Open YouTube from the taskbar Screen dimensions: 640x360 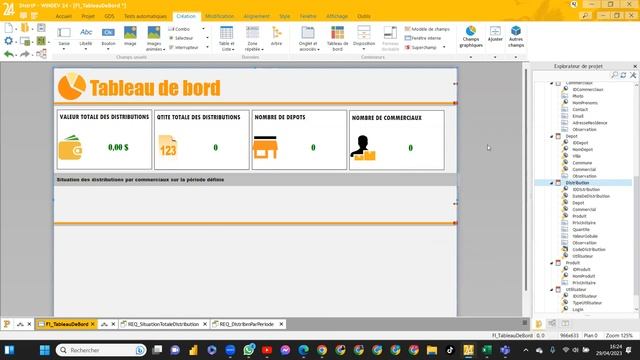[267, 350]
